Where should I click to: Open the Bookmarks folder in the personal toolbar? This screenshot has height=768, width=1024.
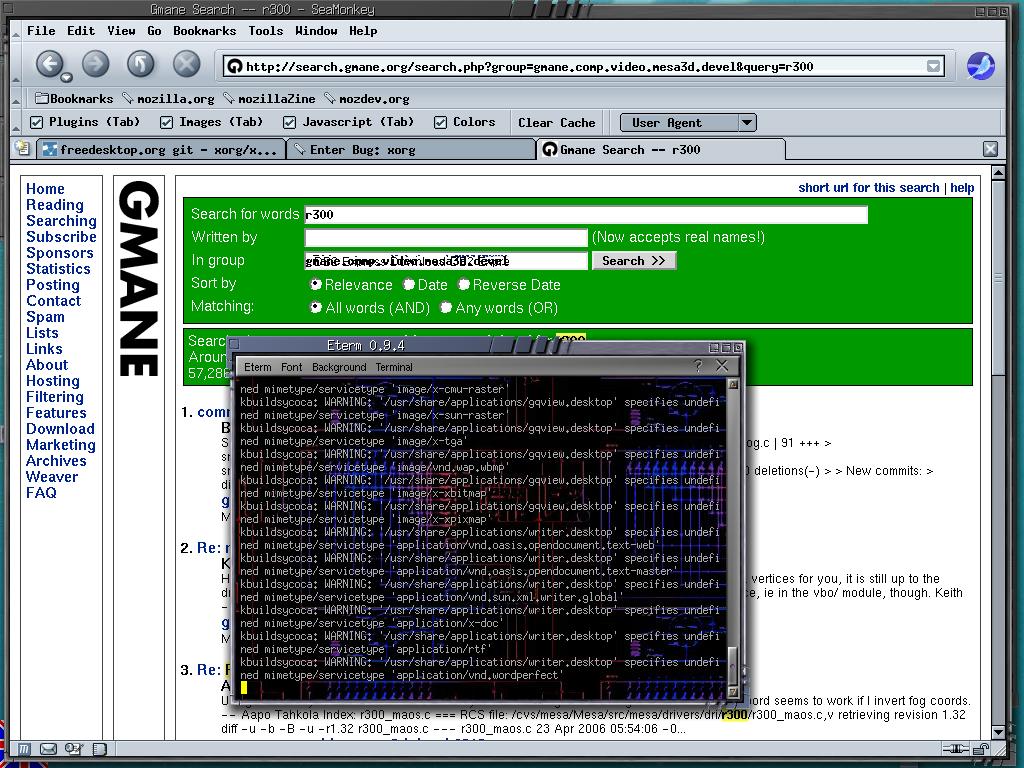(x=74, y=99)
